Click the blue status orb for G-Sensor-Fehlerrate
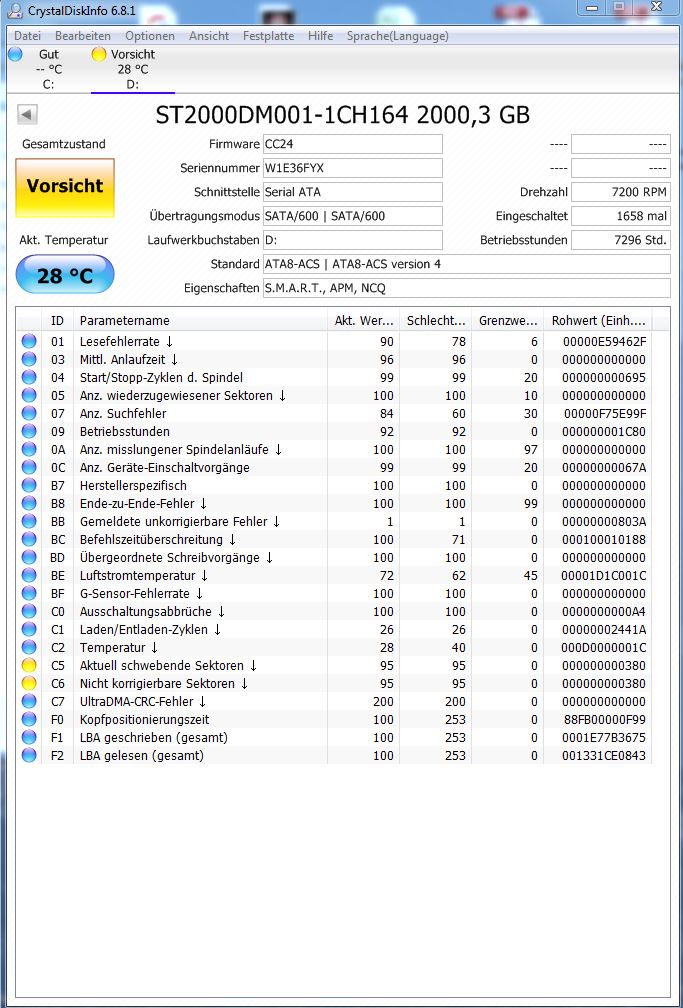Screen dimensions: 683x1008 coord(29,593)
